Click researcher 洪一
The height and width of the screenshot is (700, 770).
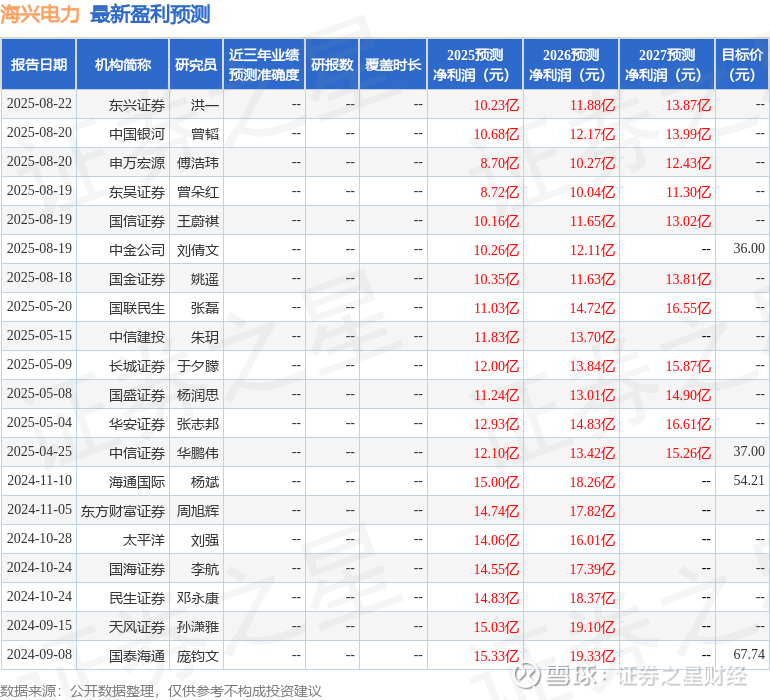[x=205, y=105]
